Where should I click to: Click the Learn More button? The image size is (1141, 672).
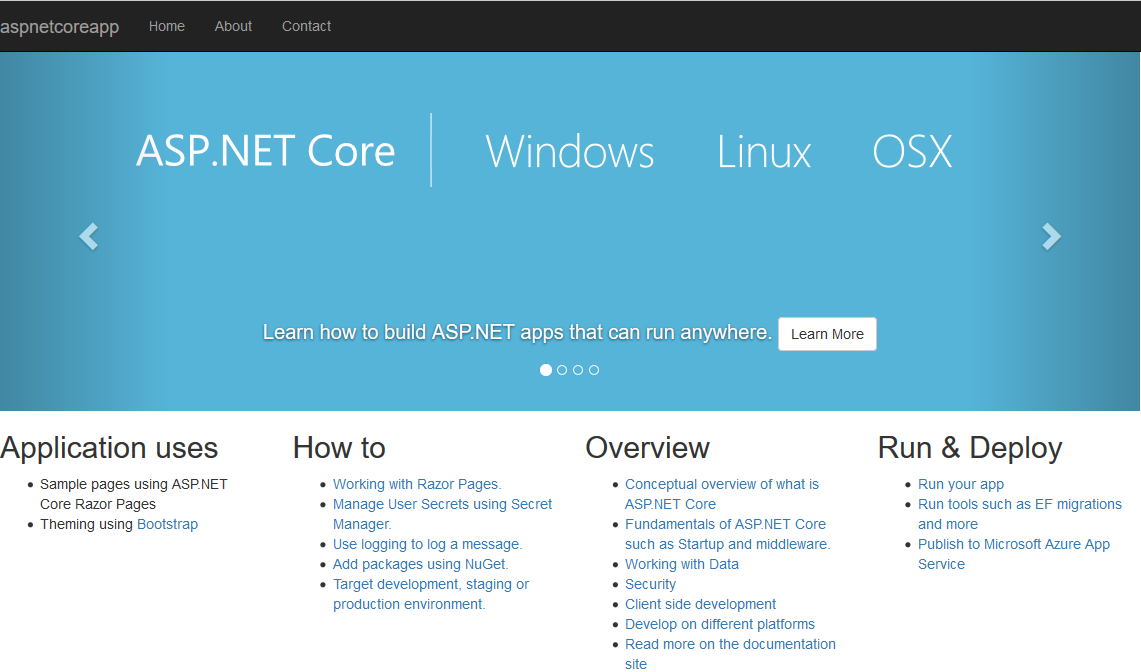(x=827, y=333)
